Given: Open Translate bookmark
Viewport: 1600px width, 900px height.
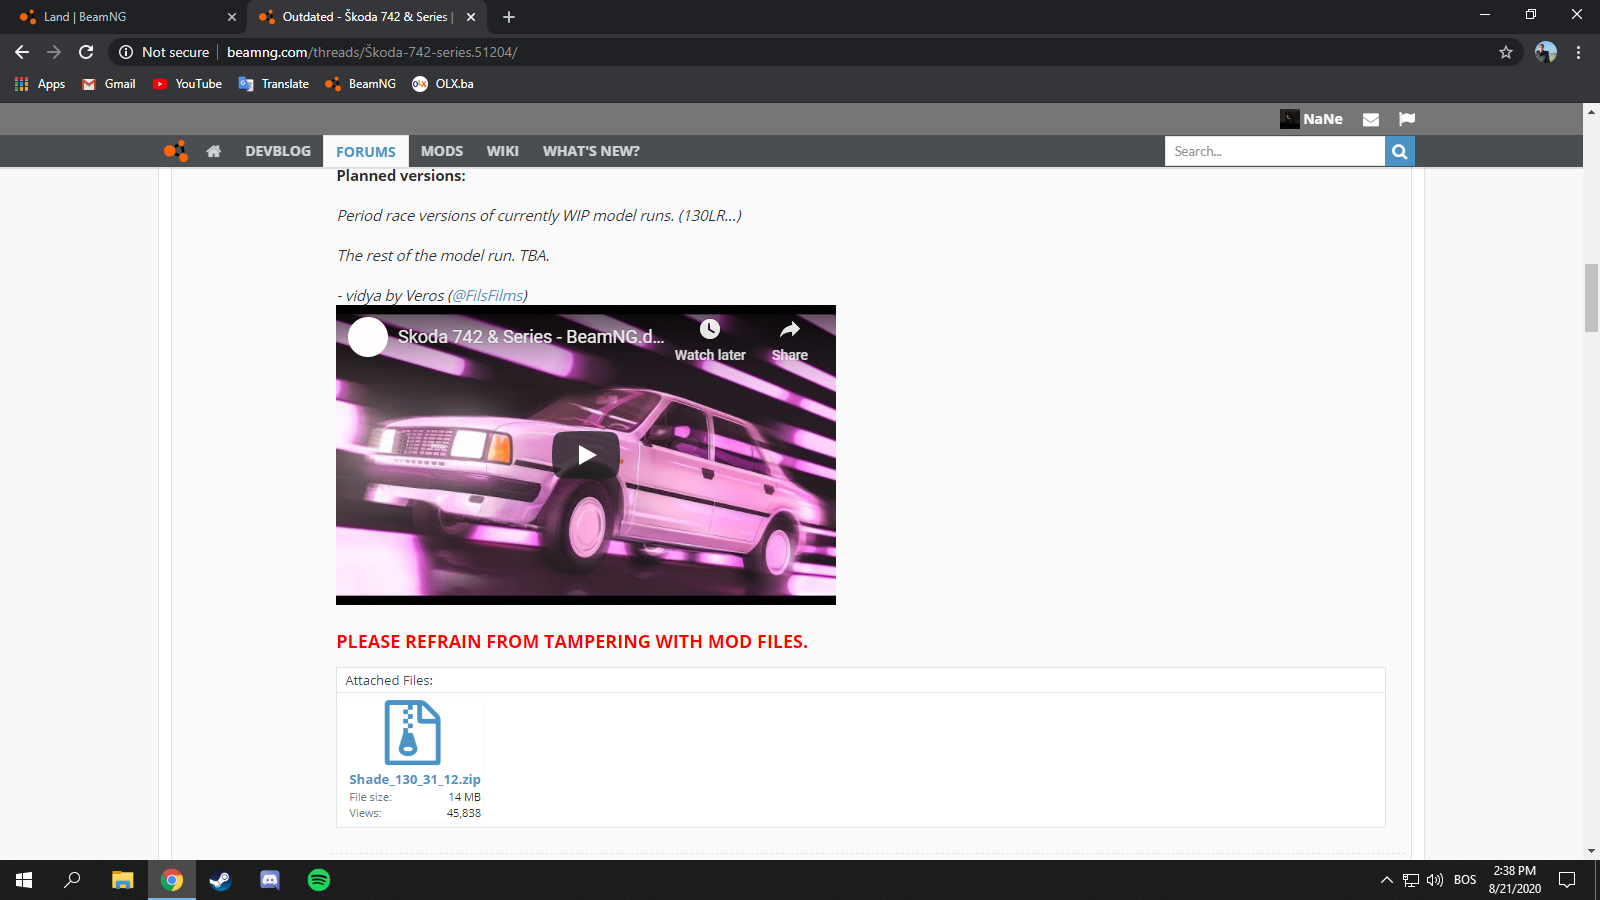Looking at the screenshot, I should [x=274, y=84].
